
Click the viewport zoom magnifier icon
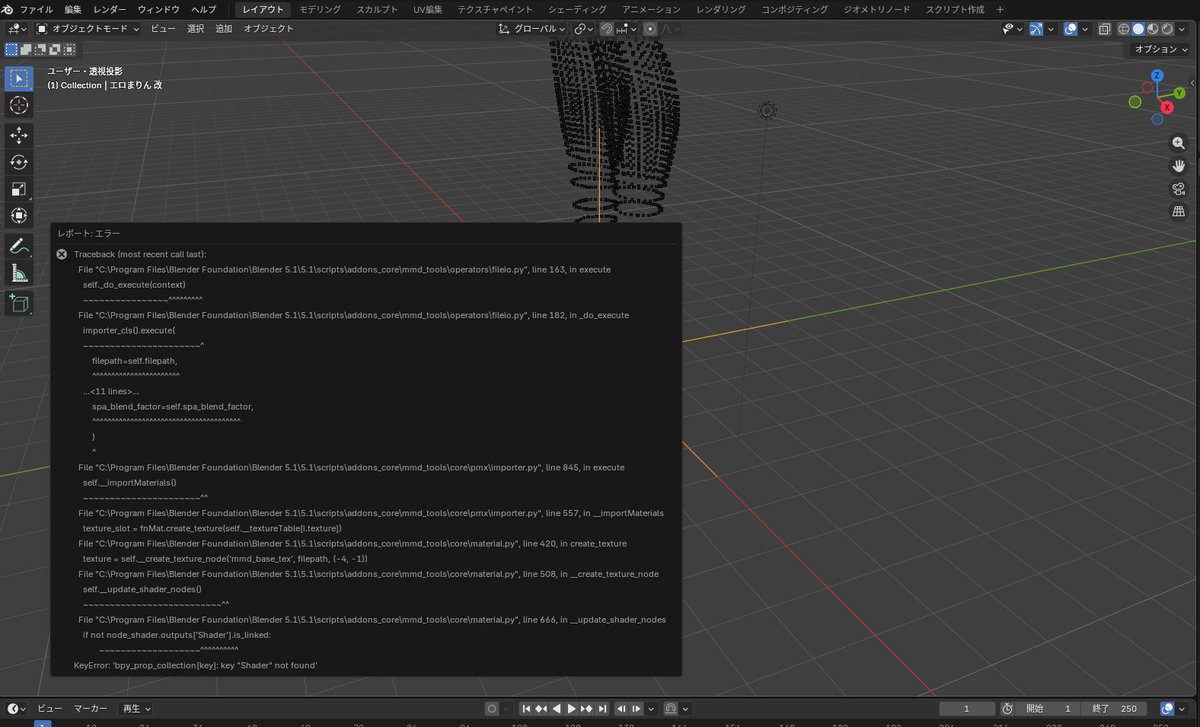(x=1179, y=144)
